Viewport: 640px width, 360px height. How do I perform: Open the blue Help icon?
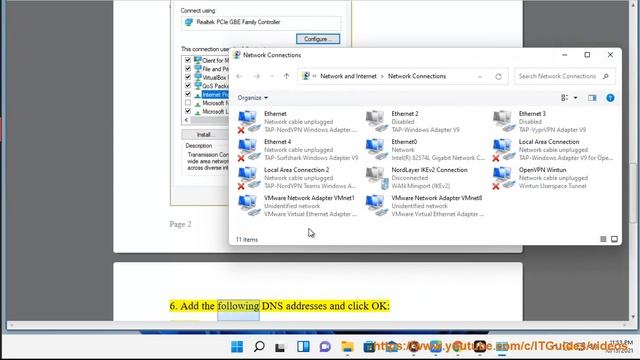[x=610, y=98]
